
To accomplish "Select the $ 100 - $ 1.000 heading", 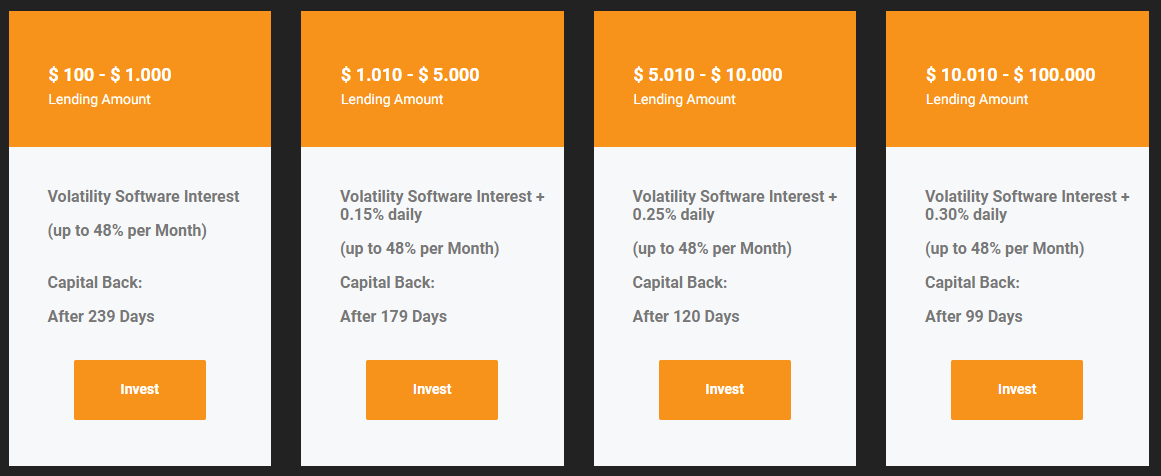I will pyautogui.click(x=110, y=75).
